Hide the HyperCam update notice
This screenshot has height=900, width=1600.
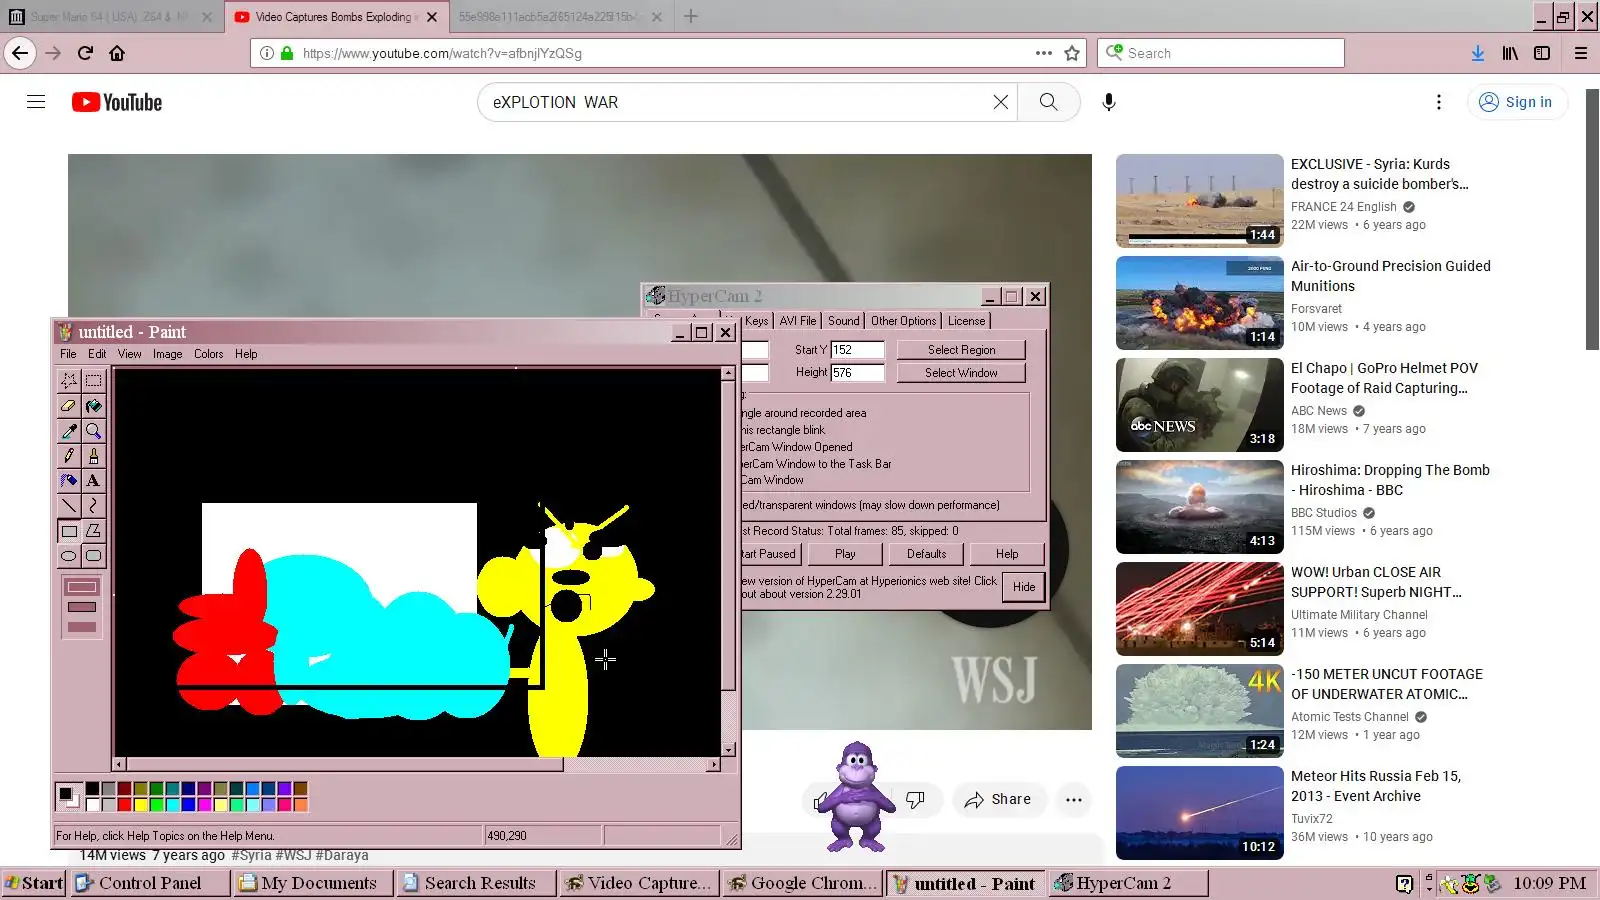pyautogui.click(x=1024, y=587)
